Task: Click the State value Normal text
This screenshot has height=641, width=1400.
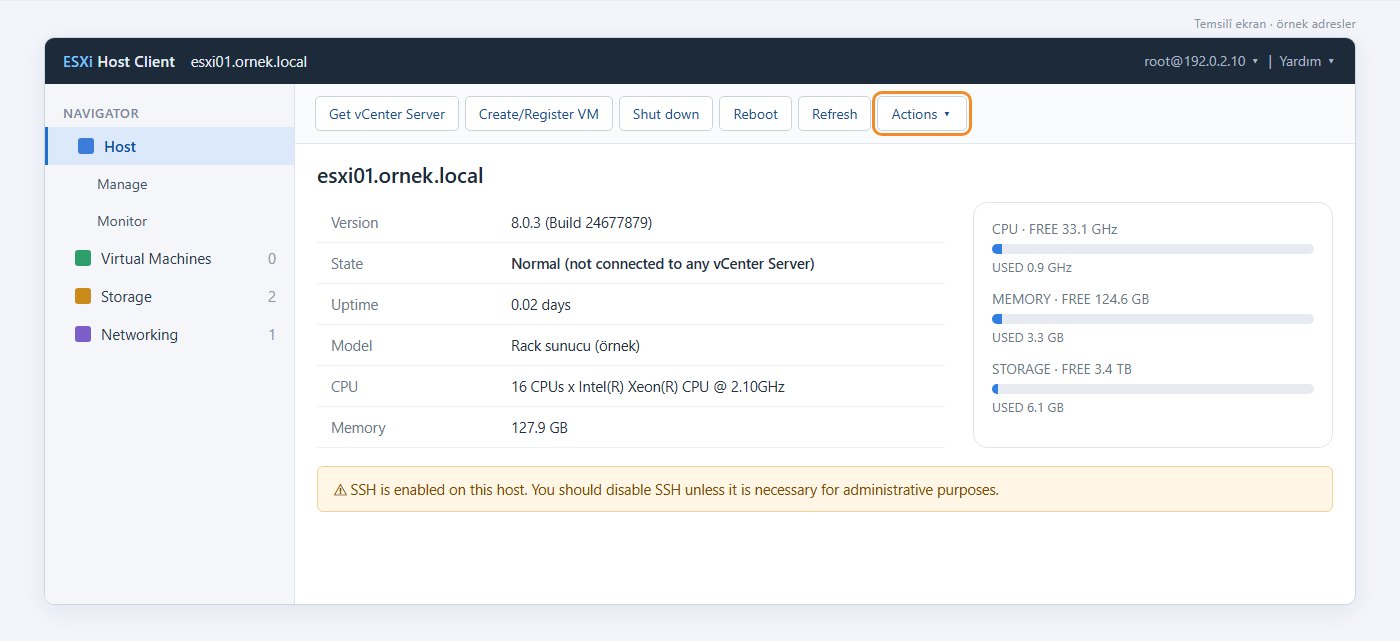Action: point(663,264)
